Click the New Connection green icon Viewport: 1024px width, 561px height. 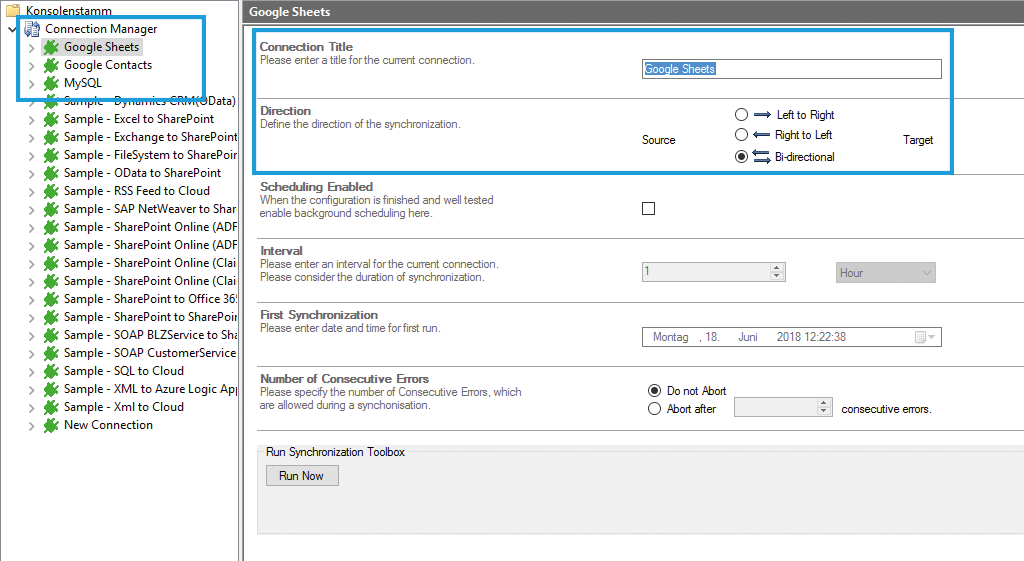point(51,425)
